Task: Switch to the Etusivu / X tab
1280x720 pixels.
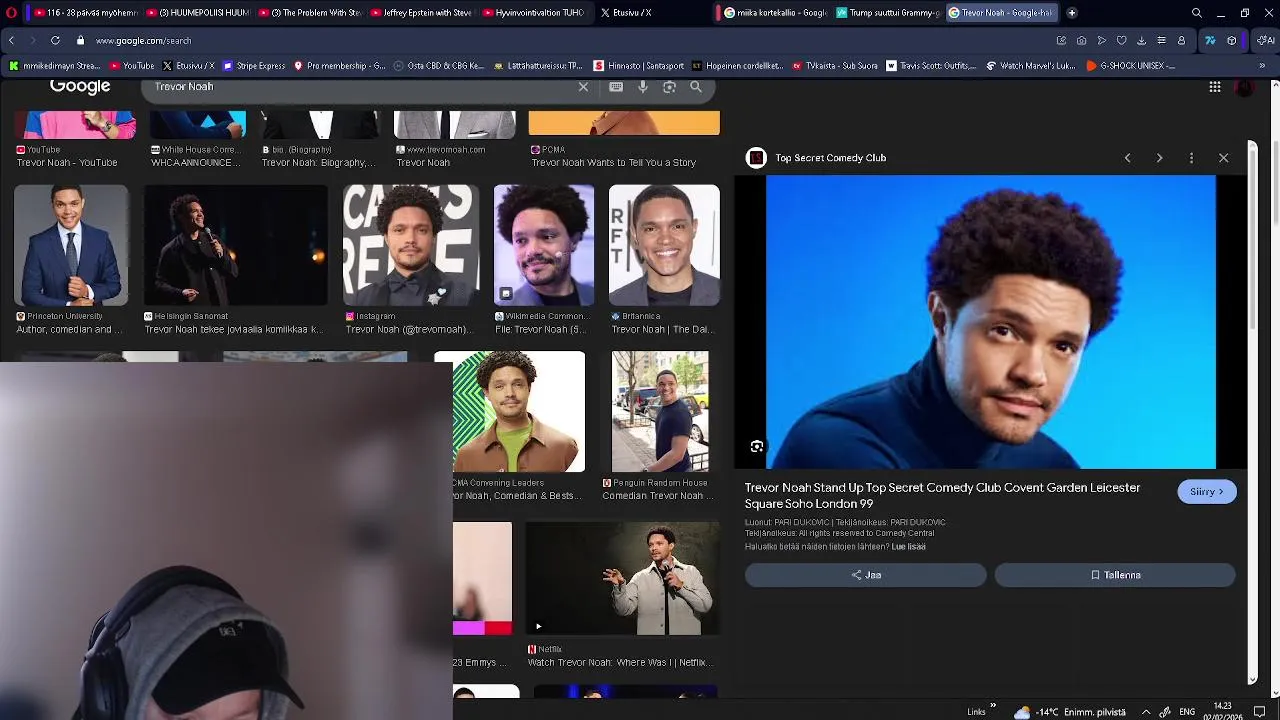Action: [626, 13]
